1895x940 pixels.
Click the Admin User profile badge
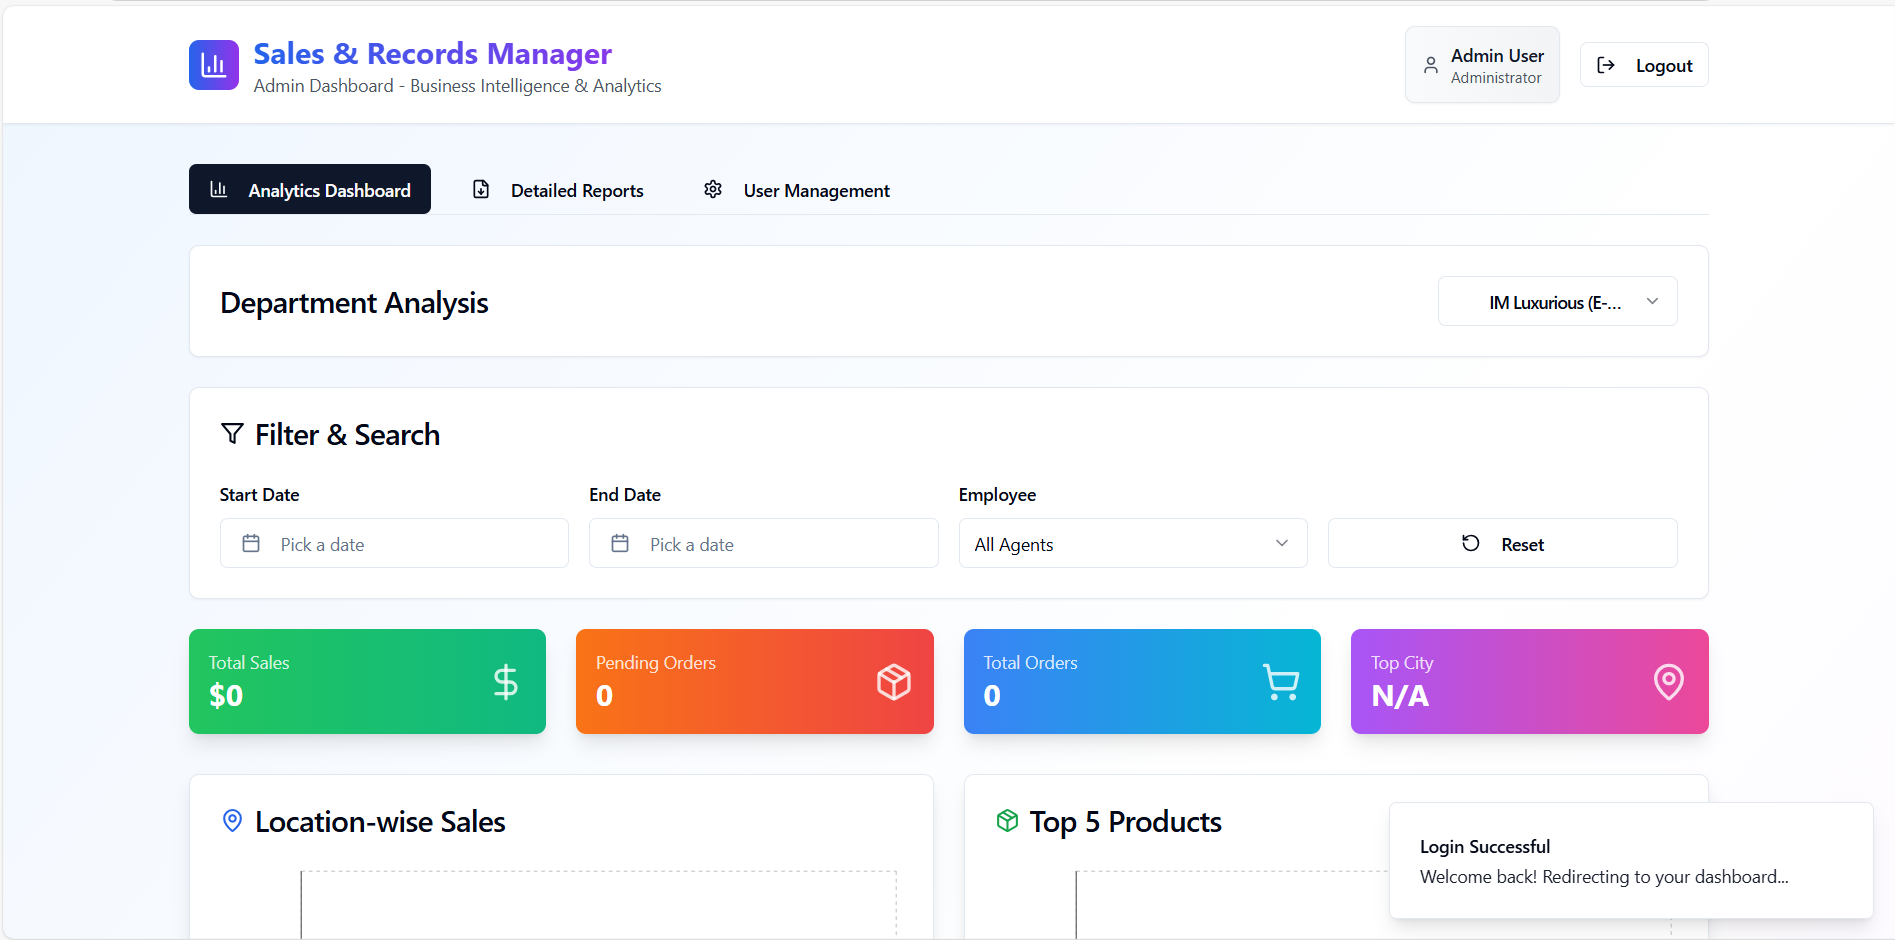1482,65
